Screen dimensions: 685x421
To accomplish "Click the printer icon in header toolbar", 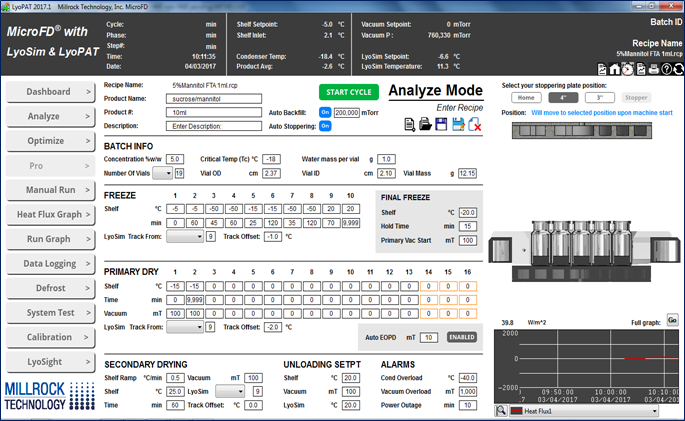I will coord(654,69).
